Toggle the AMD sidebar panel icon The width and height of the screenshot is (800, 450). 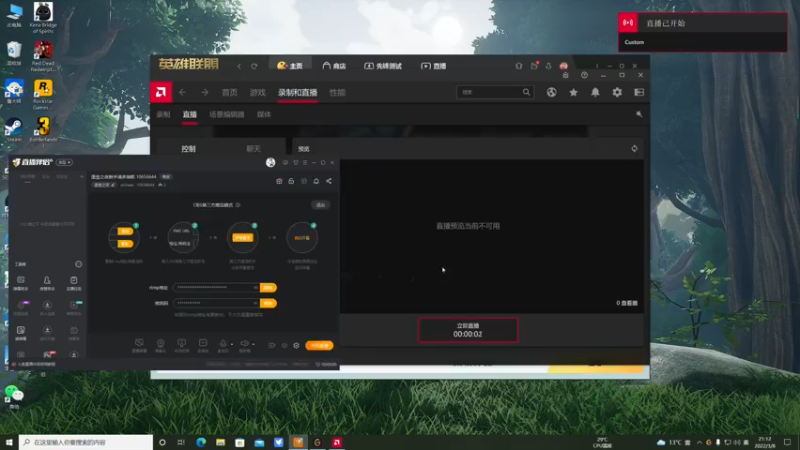[639, 92]
